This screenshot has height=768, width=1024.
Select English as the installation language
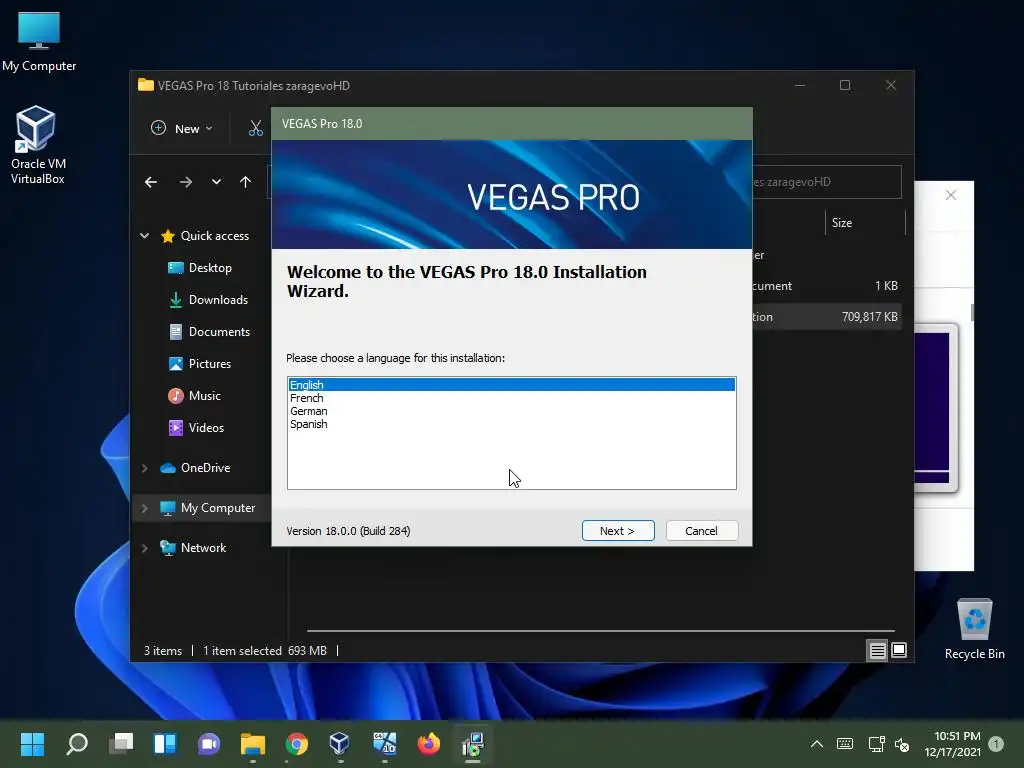511,385
